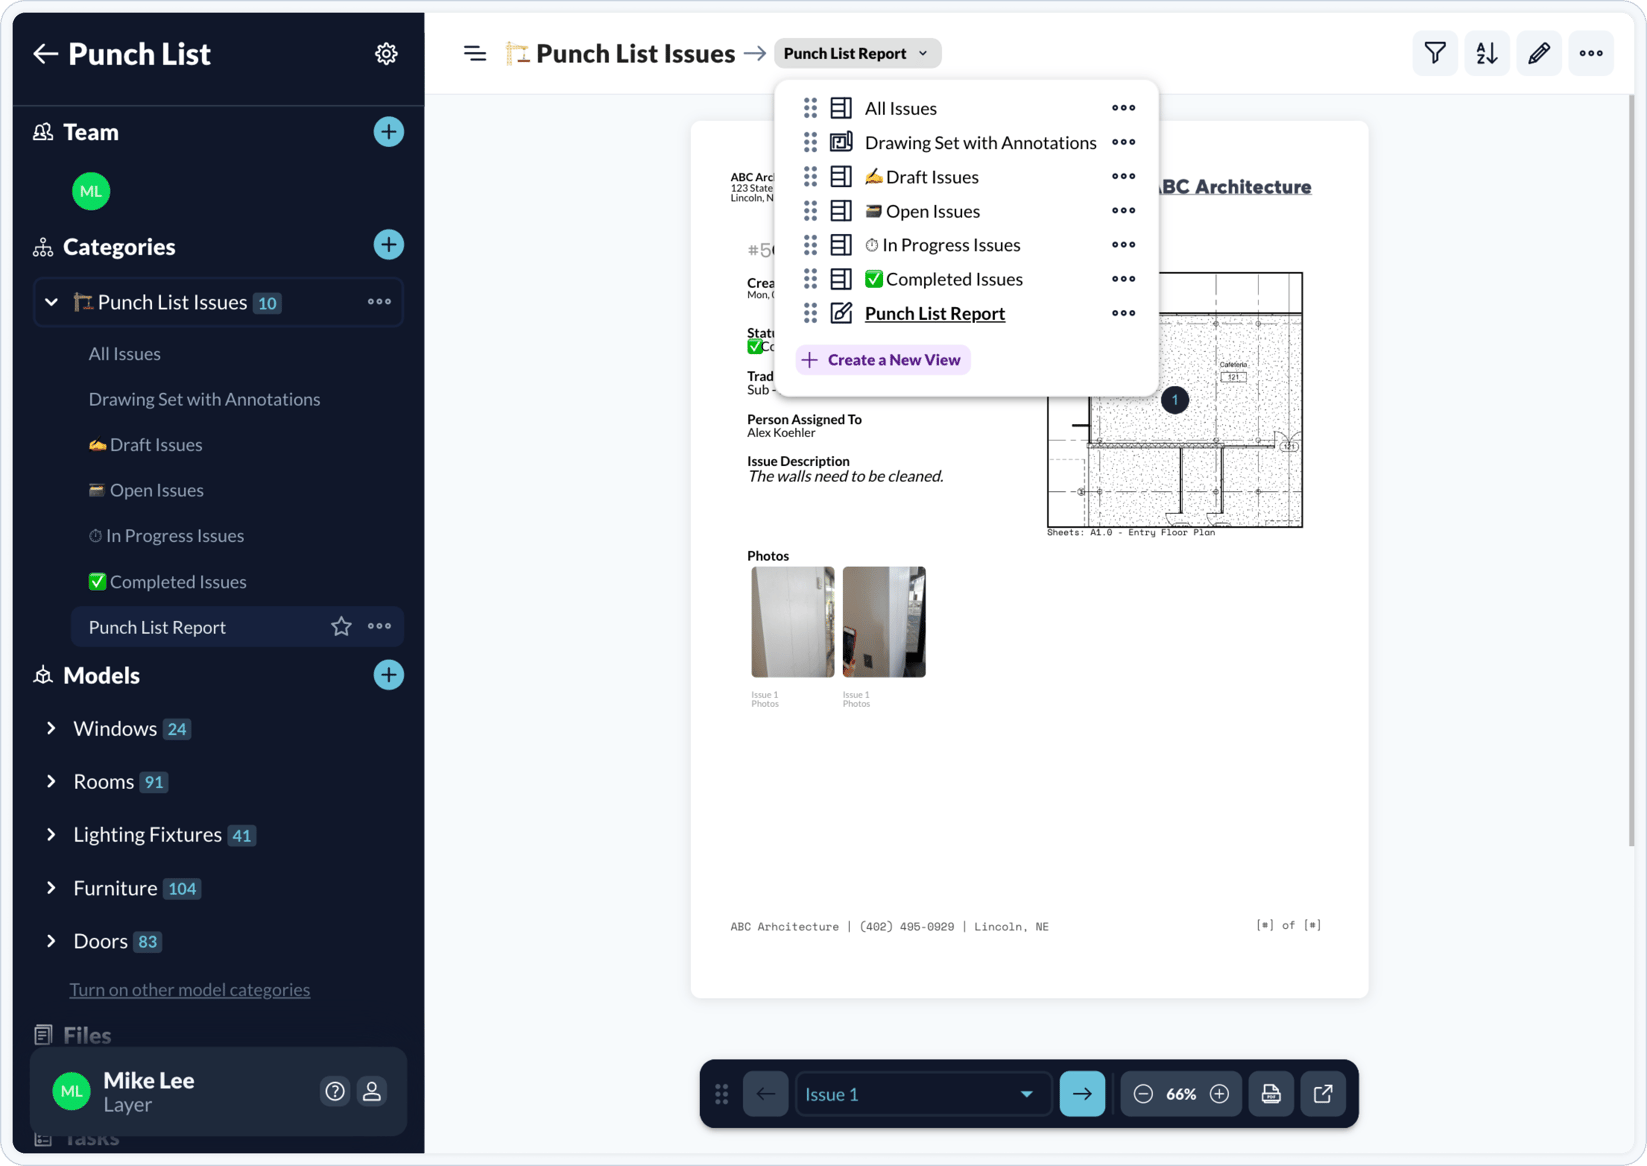Expand the Lighting Fixtures model category
This screenshot has width=1647, height=1166.
(51, 835)
